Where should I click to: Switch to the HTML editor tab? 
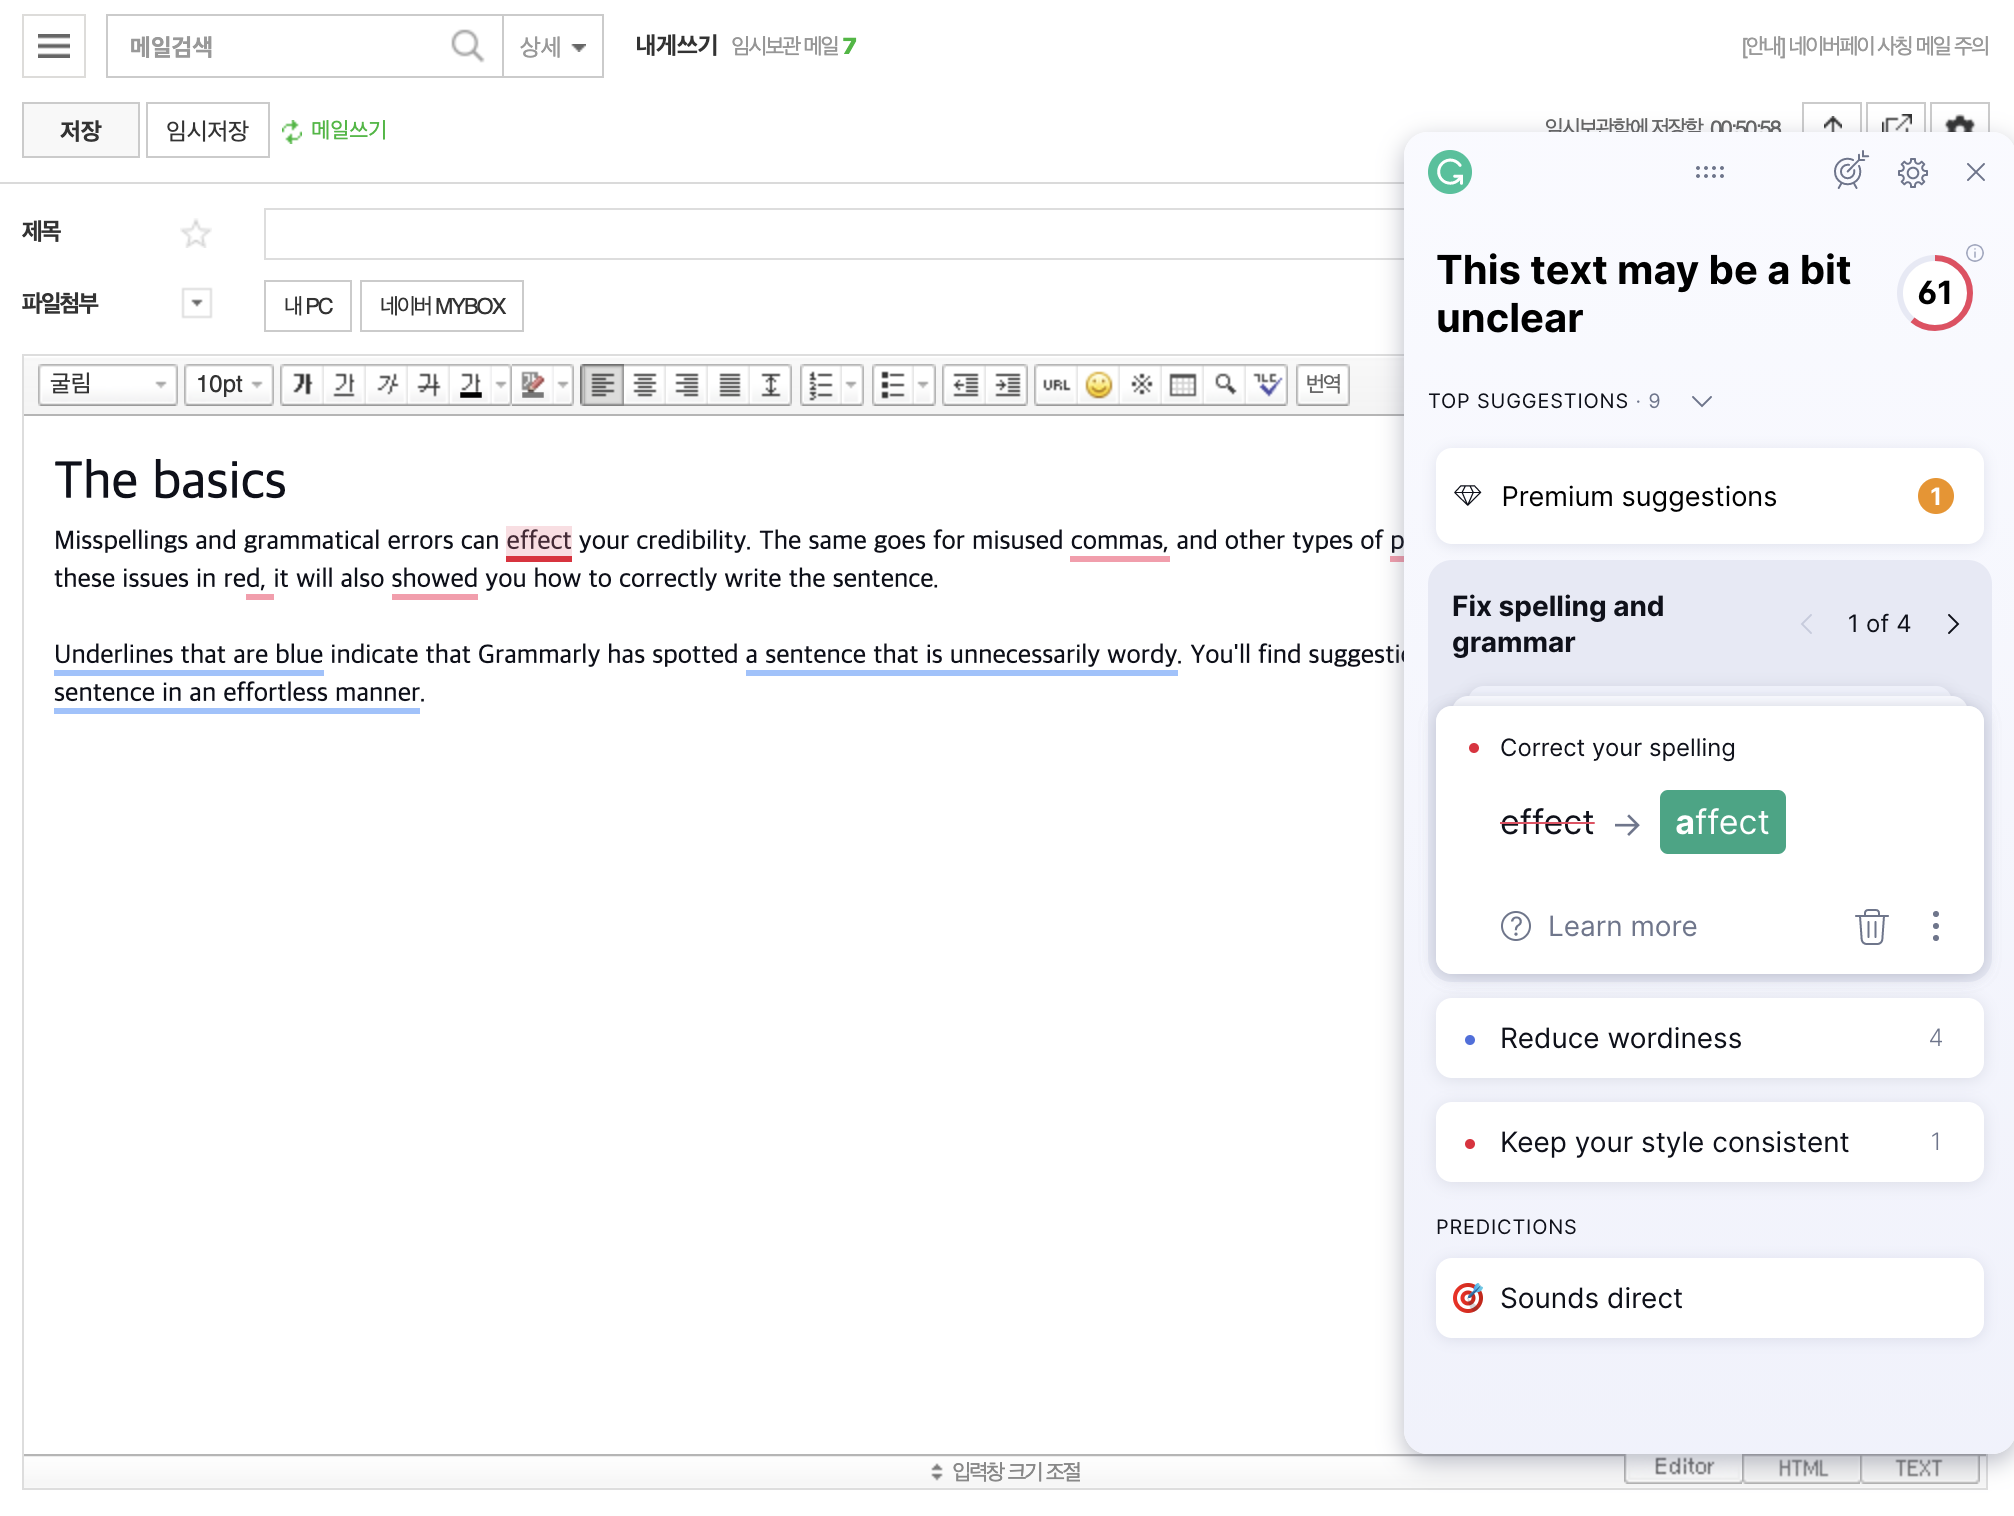pyautogui.click(x=1802, y=1467)
